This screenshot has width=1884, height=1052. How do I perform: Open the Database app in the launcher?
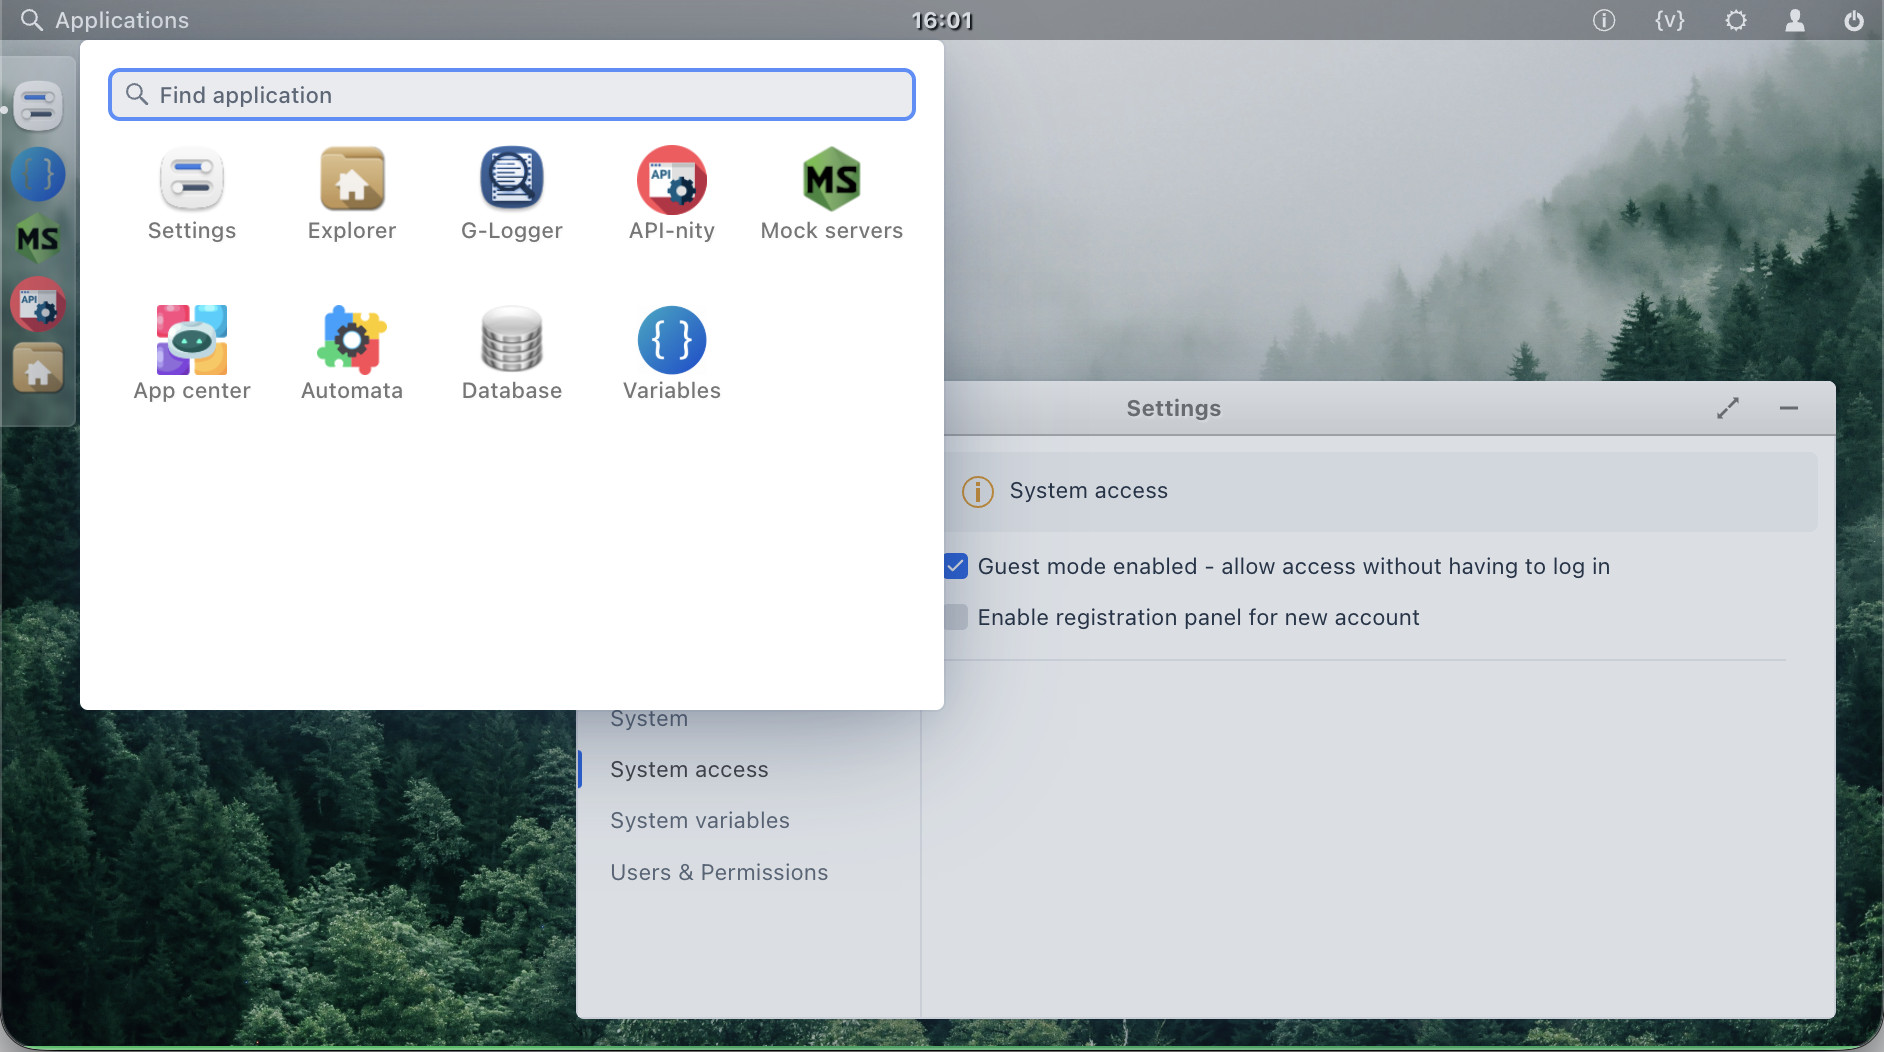[512, 355]
